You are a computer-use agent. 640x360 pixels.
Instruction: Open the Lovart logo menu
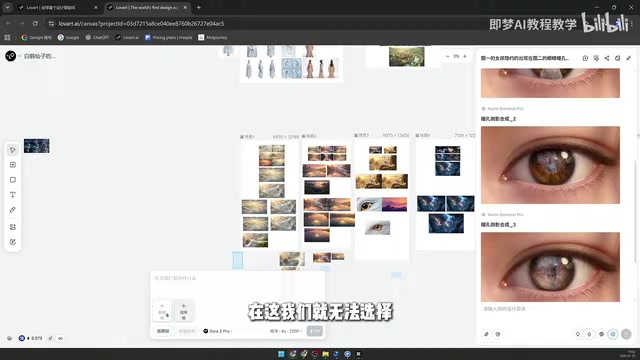tap(11, 56)
